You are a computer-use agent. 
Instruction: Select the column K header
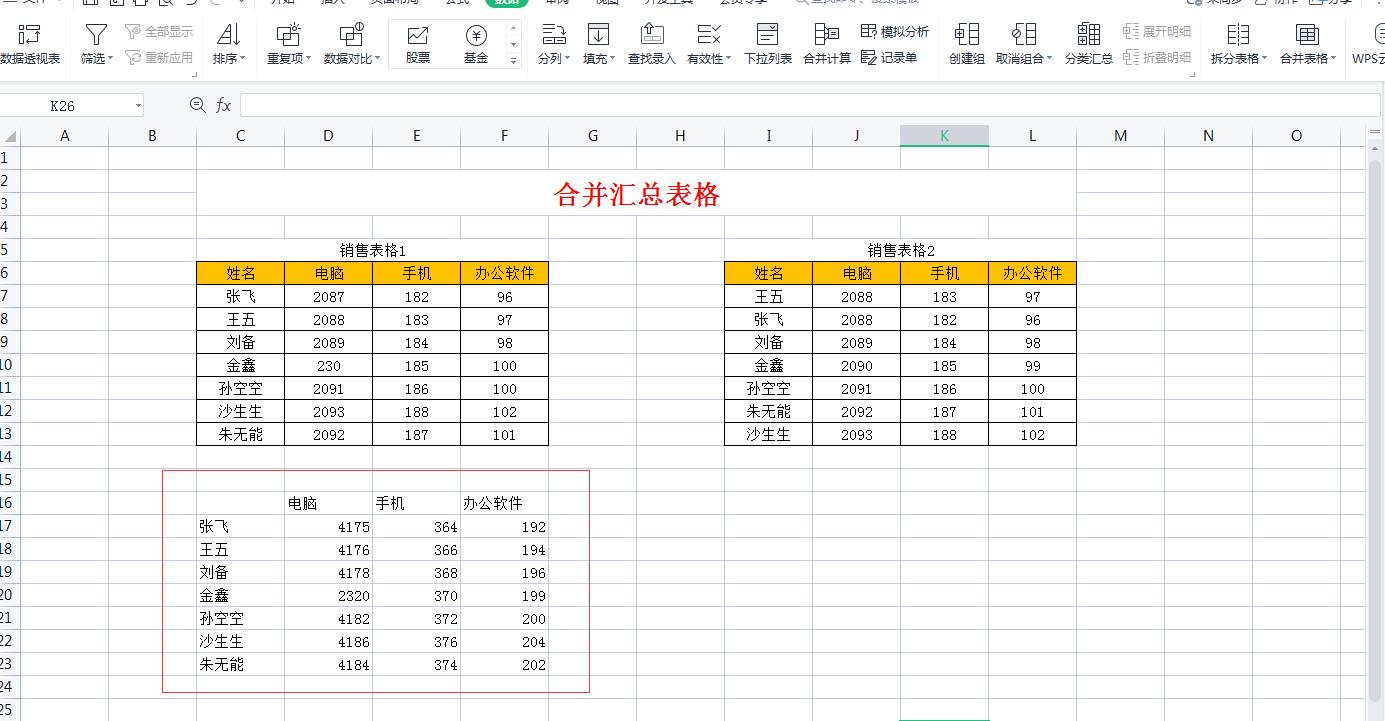click(x=944, y=136)
